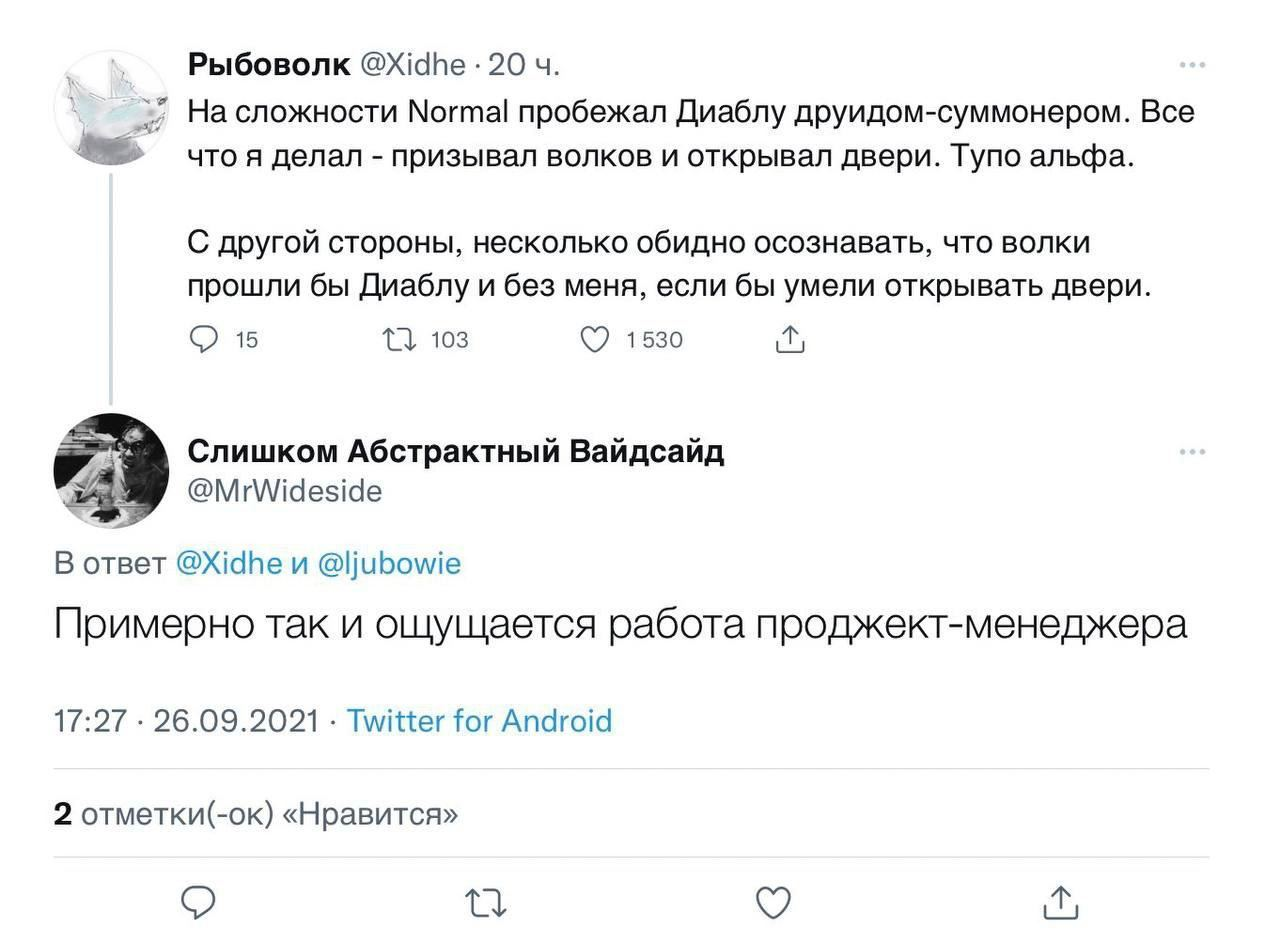Open the more options menu on Рыбоволк's tweet
This screenshot has width=1280, height=942.
1190,63
